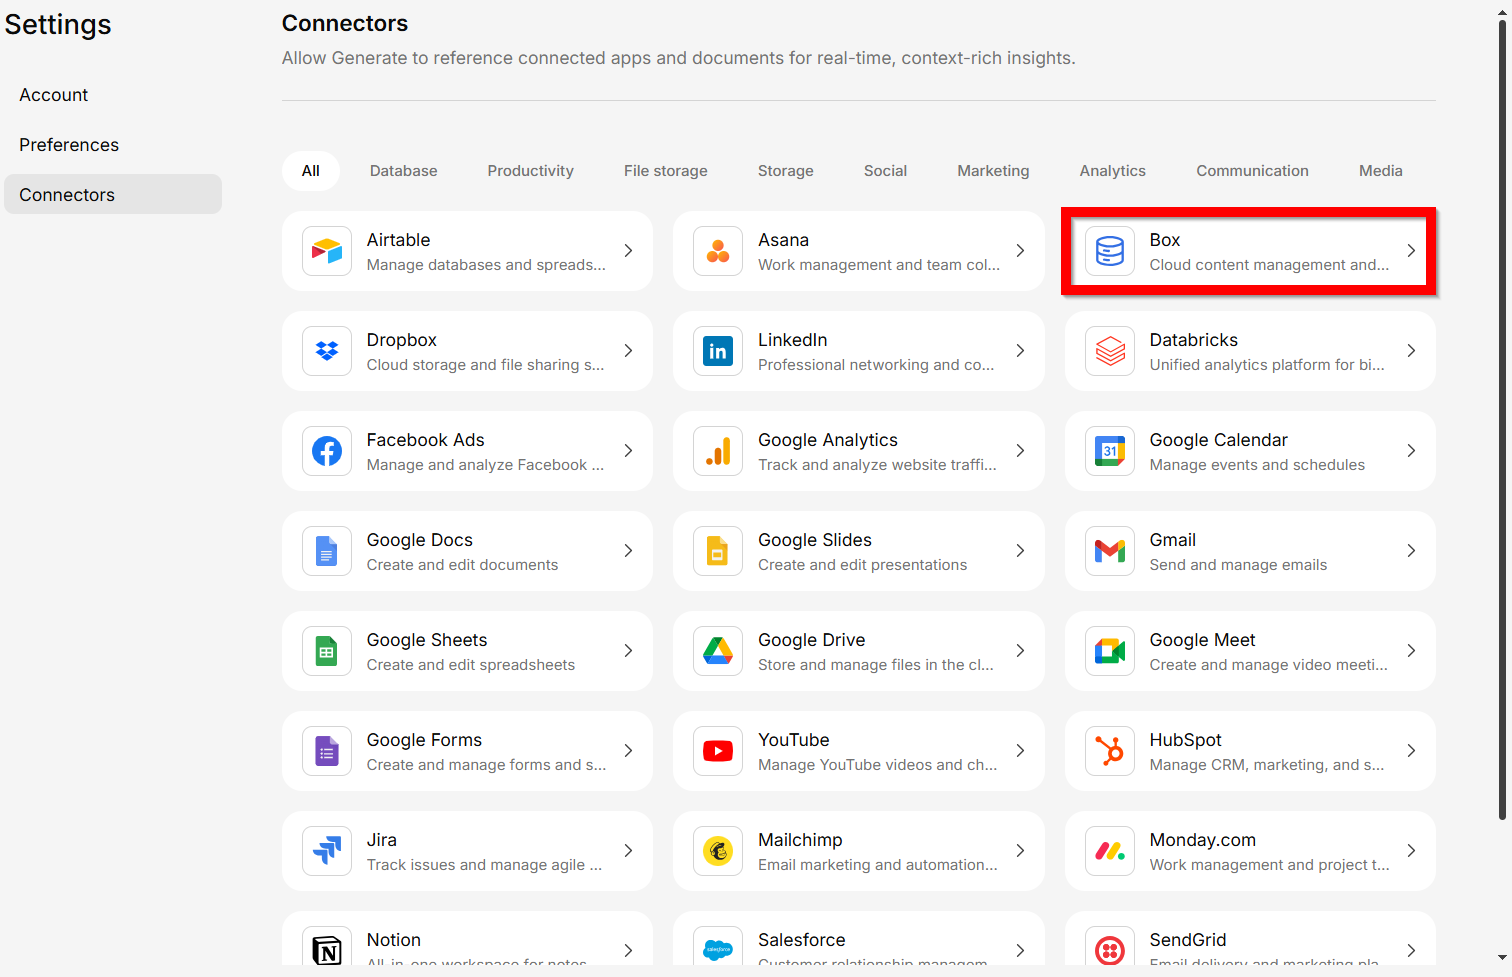Show the Analytics category tab
Image resolution: width=1512 pixels, height=977 pixels.
[1112, 171]
